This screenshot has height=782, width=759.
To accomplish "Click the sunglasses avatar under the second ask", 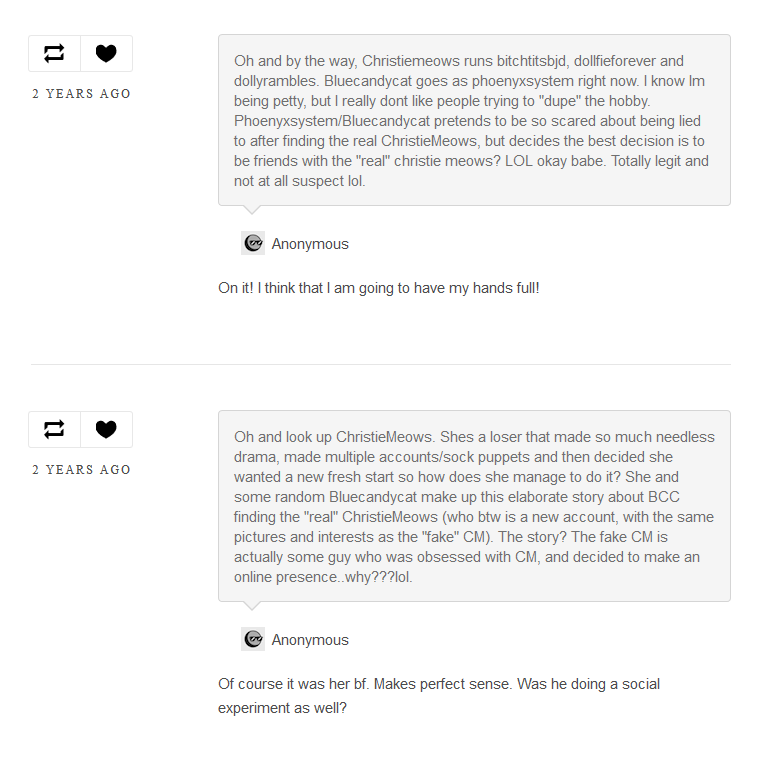I will coord(253,639).
